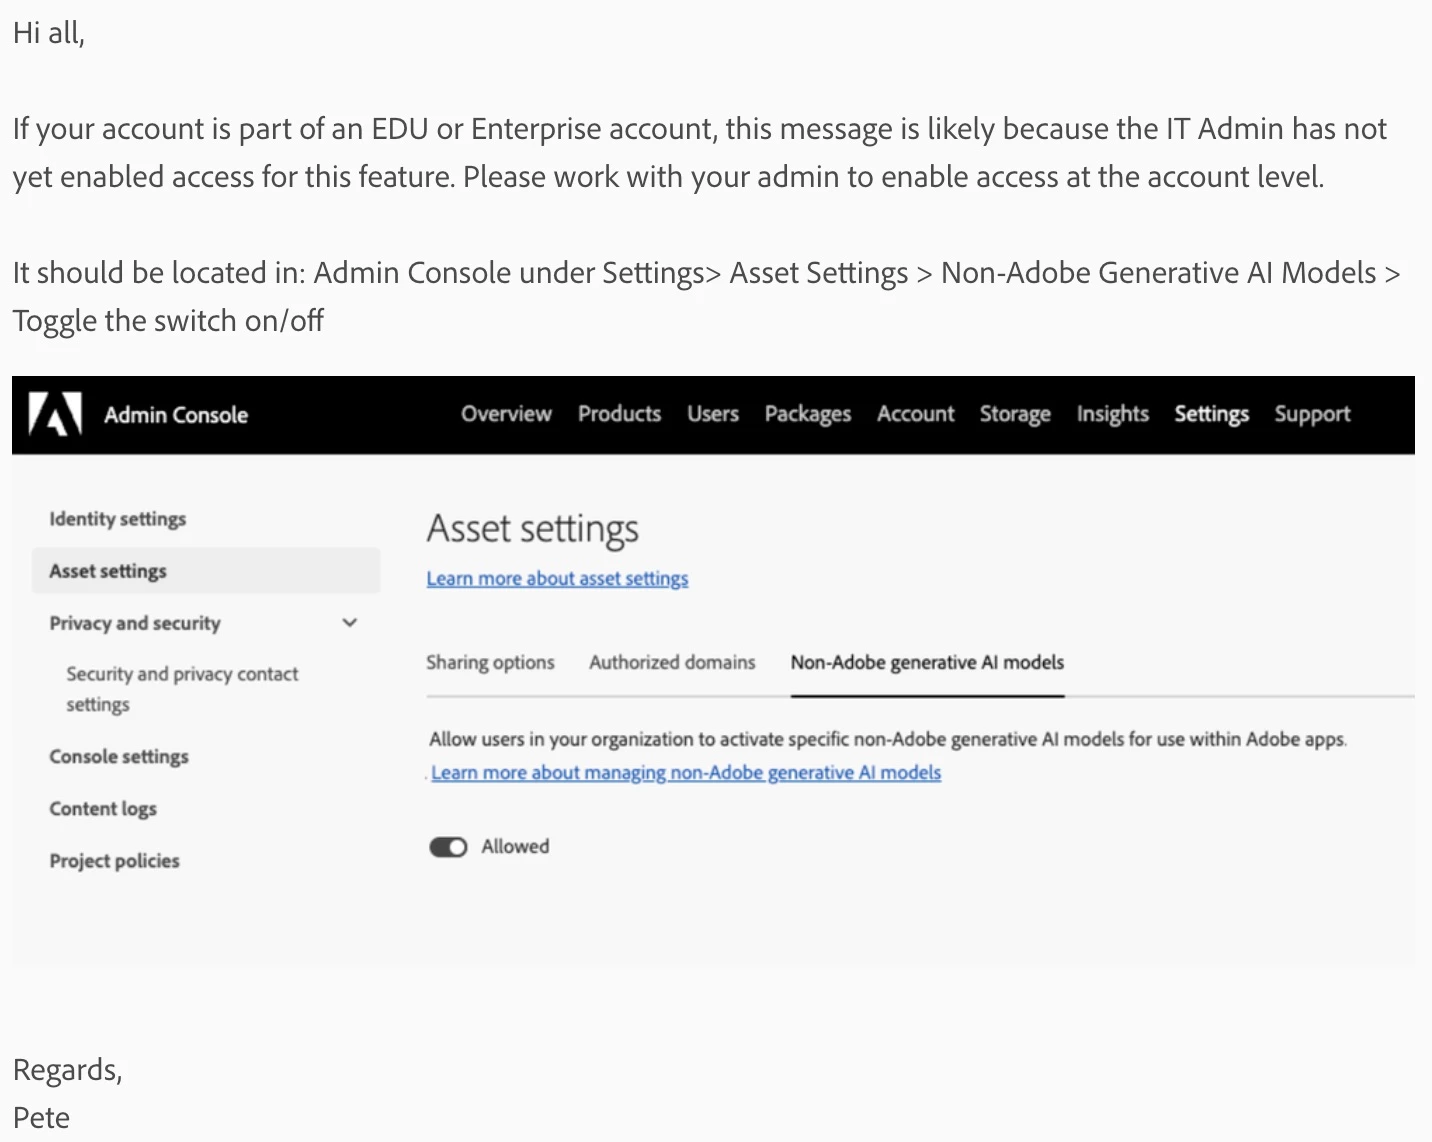This screenshot has width=1432, height=1142.
Task: Navigate to Packages
Action: coord(807,414)
